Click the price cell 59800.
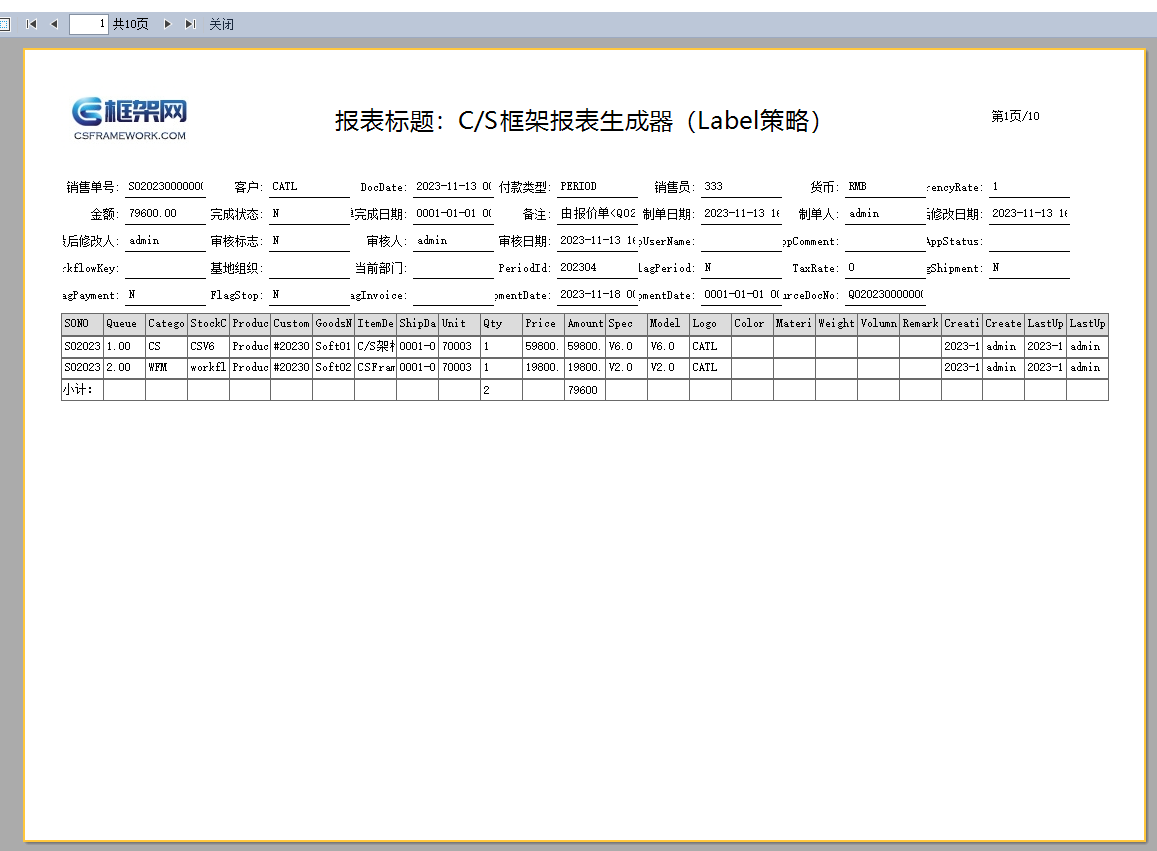The width and height of the screenshot is (1157, 851). 543,346
